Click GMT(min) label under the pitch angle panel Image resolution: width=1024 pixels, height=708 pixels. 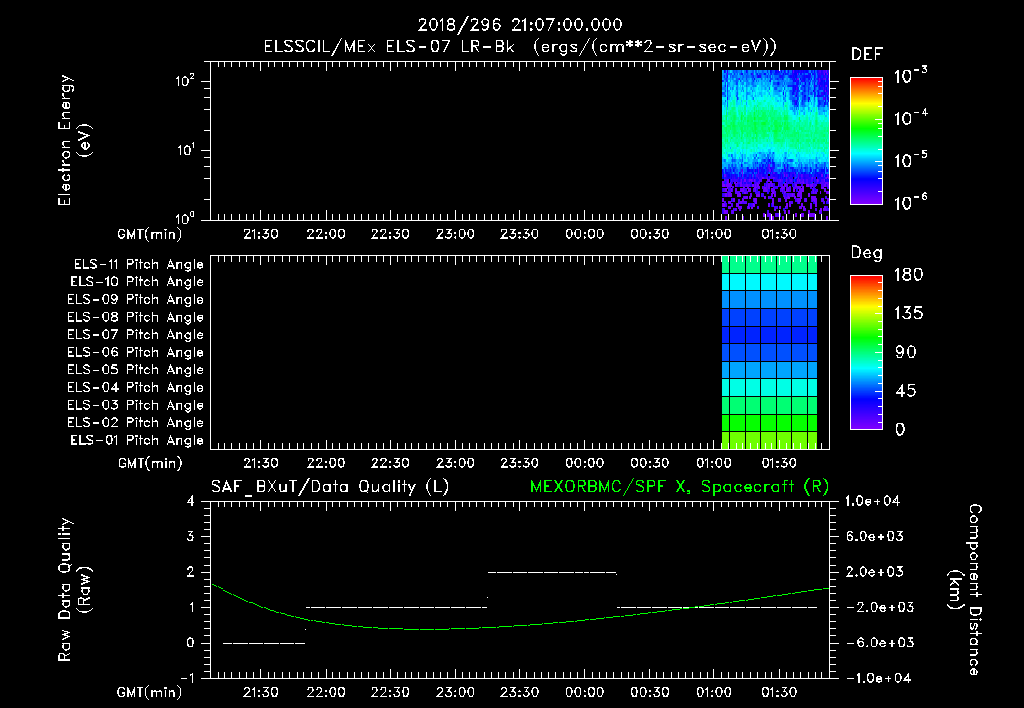[x=150, y=464]
